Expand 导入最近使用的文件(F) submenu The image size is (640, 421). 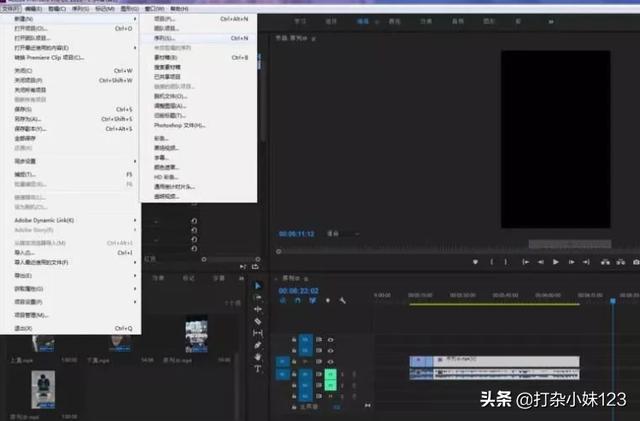point(135,262)
